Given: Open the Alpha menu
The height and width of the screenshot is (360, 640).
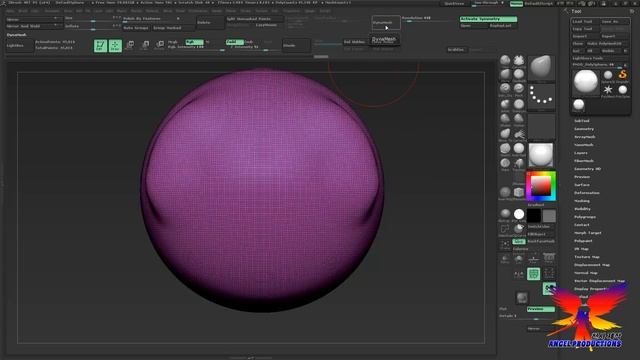Looking at the screenshot, I should [10, 11].
